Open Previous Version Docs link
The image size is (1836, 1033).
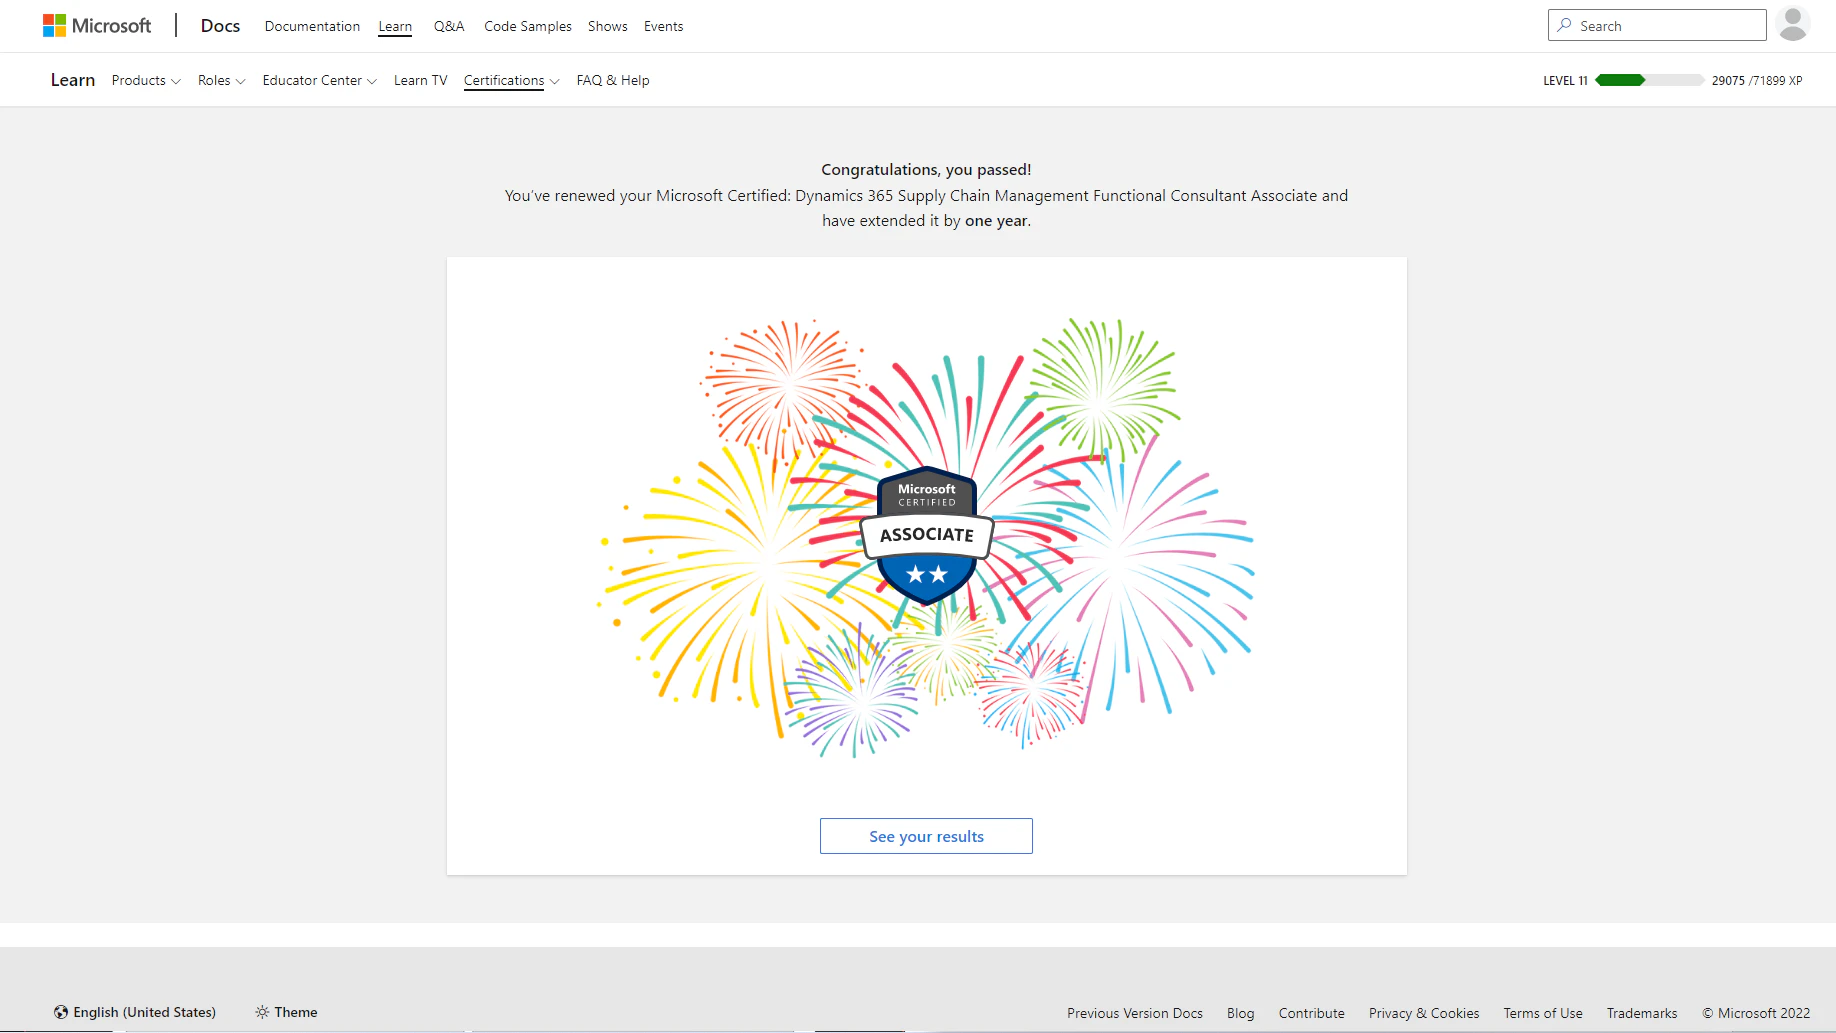point(1135,1013)
